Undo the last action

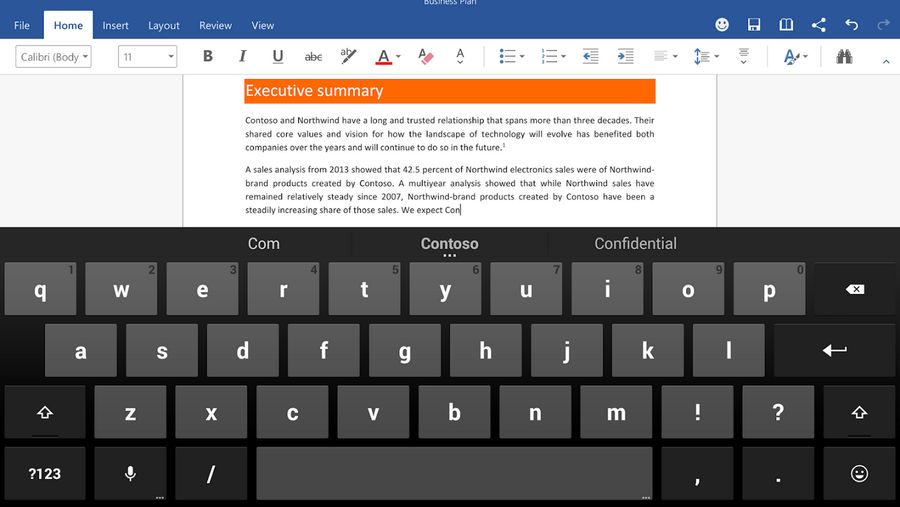(852, 24)
